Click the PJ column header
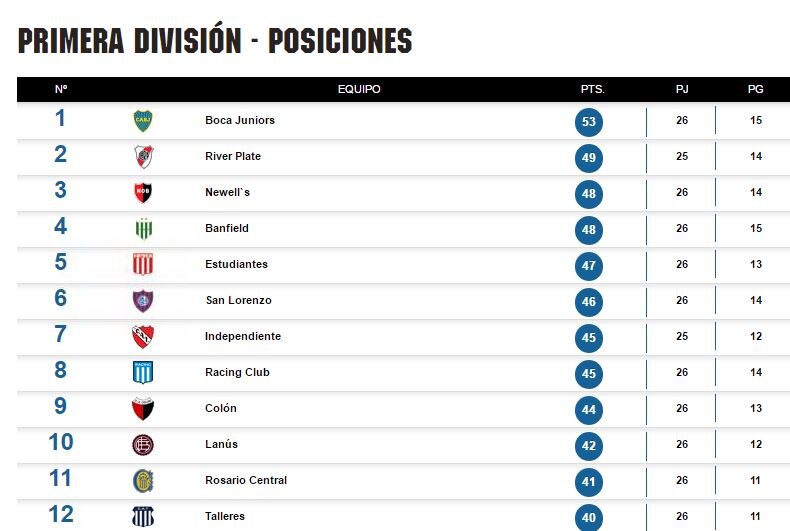790x531 pixels. point(682,89)
